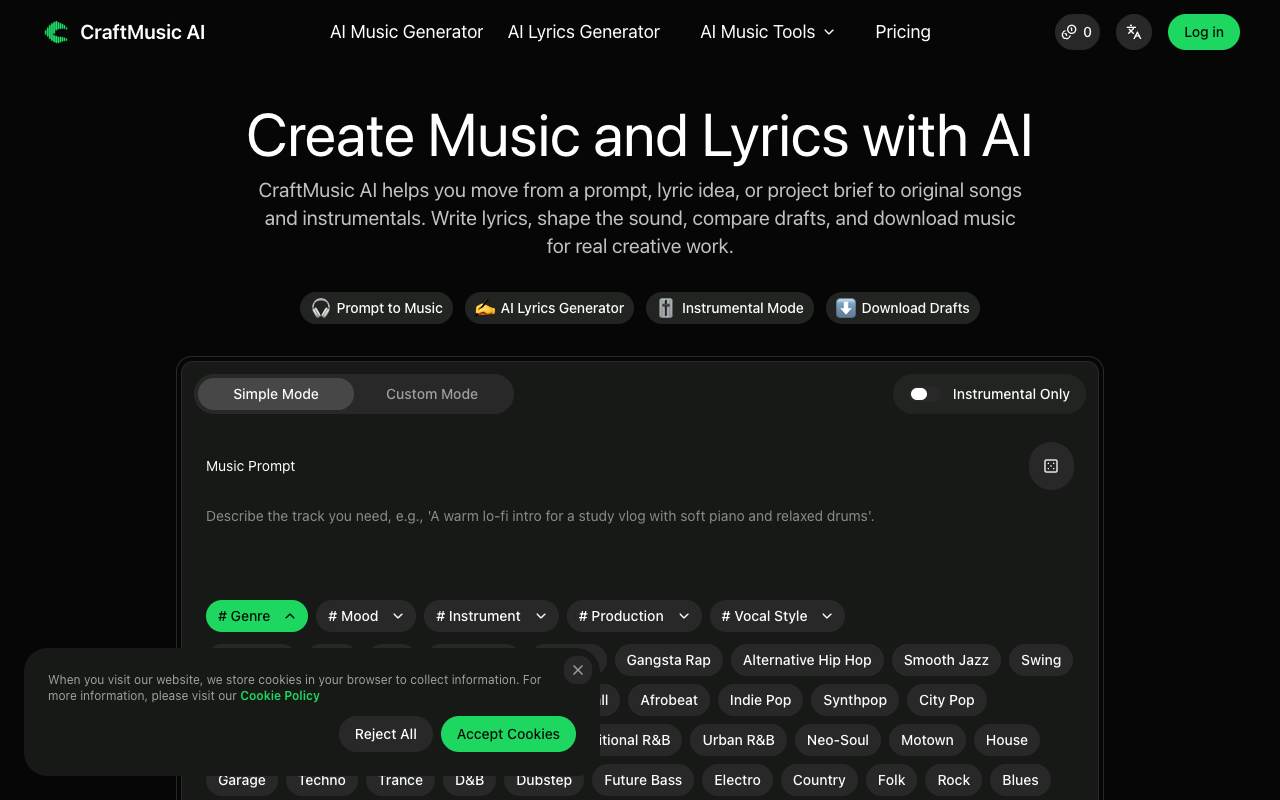Screen dimensions: 1280x800
Task: Open the Cookie Policy link
Action: click(280, 696)
